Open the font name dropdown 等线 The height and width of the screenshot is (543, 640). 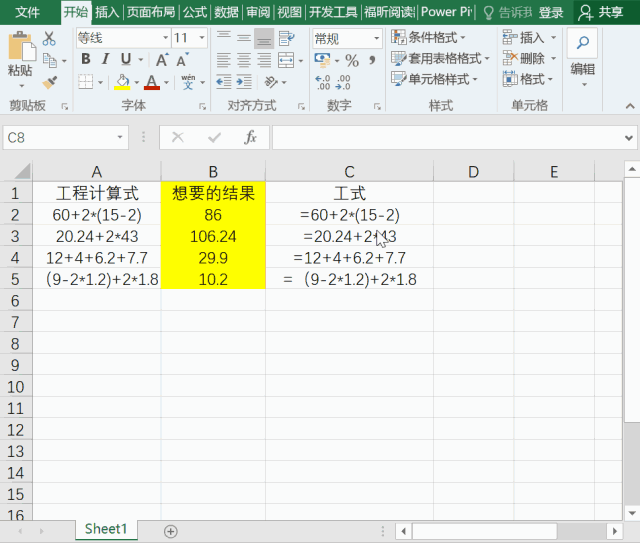pyautogui.click(x=166, y=38)
